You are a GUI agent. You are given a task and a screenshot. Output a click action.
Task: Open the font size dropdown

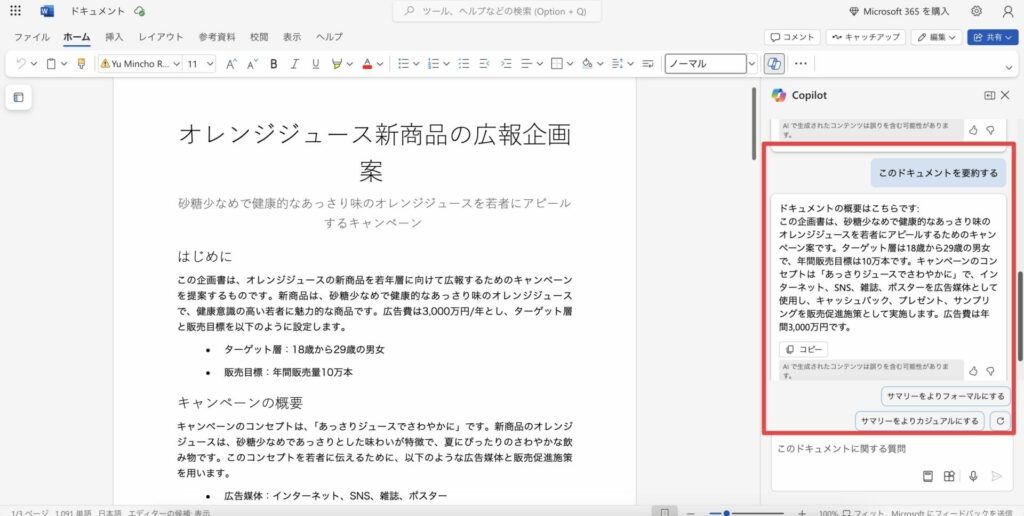[209, 63]
